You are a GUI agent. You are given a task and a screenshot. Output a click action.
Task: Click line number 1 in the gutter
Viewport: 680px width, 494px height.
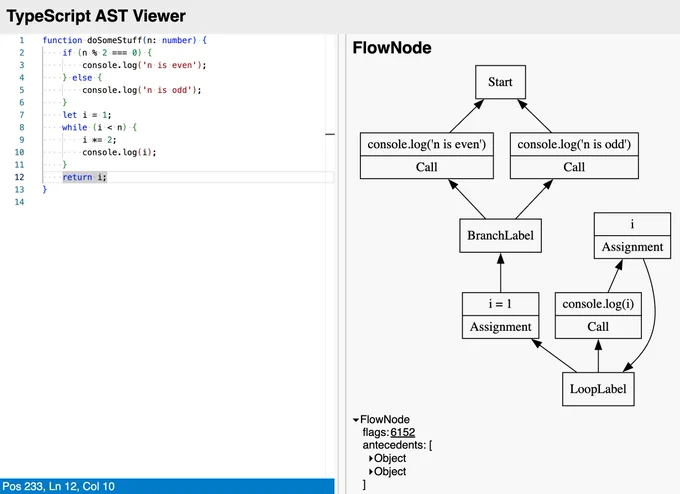(x=22, y=40)
